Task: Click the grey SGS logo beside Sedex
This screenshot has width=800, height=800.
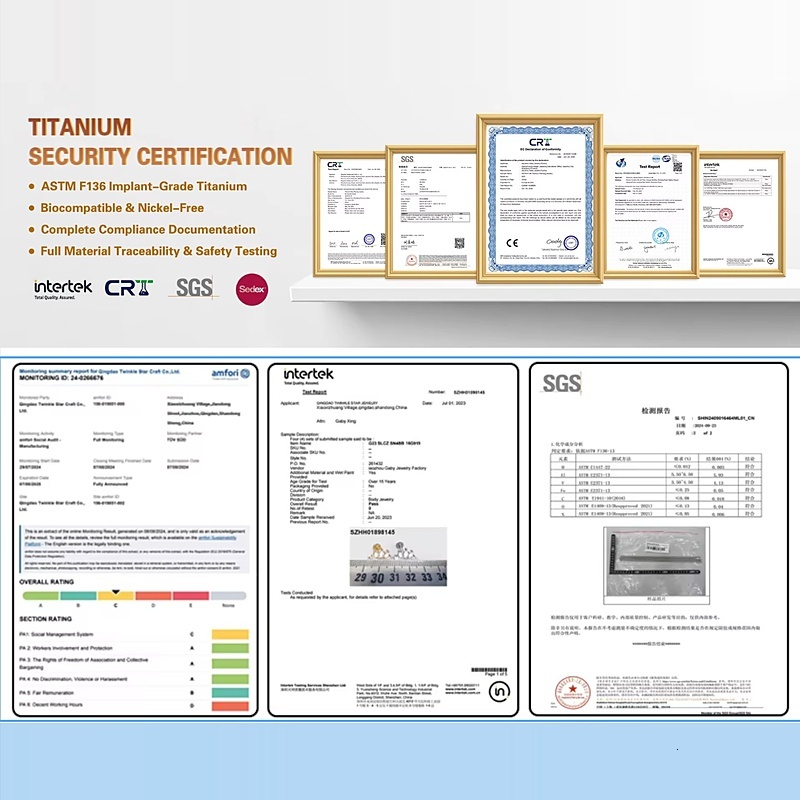Action: point(194,288)
